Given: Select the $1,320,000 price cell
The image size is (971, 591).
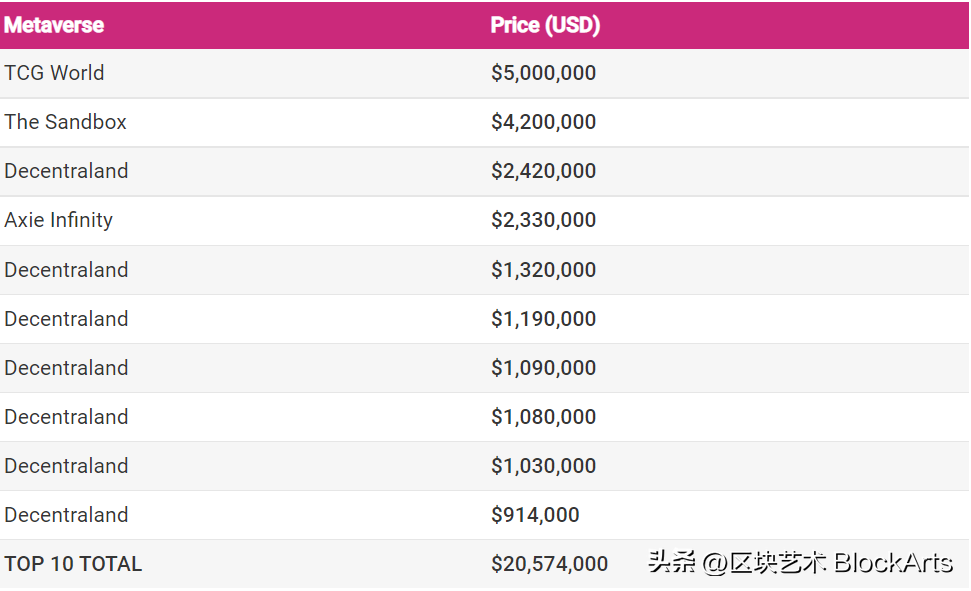Looking at the screenshot, I should pyautogui.click(x=543, y=270).
